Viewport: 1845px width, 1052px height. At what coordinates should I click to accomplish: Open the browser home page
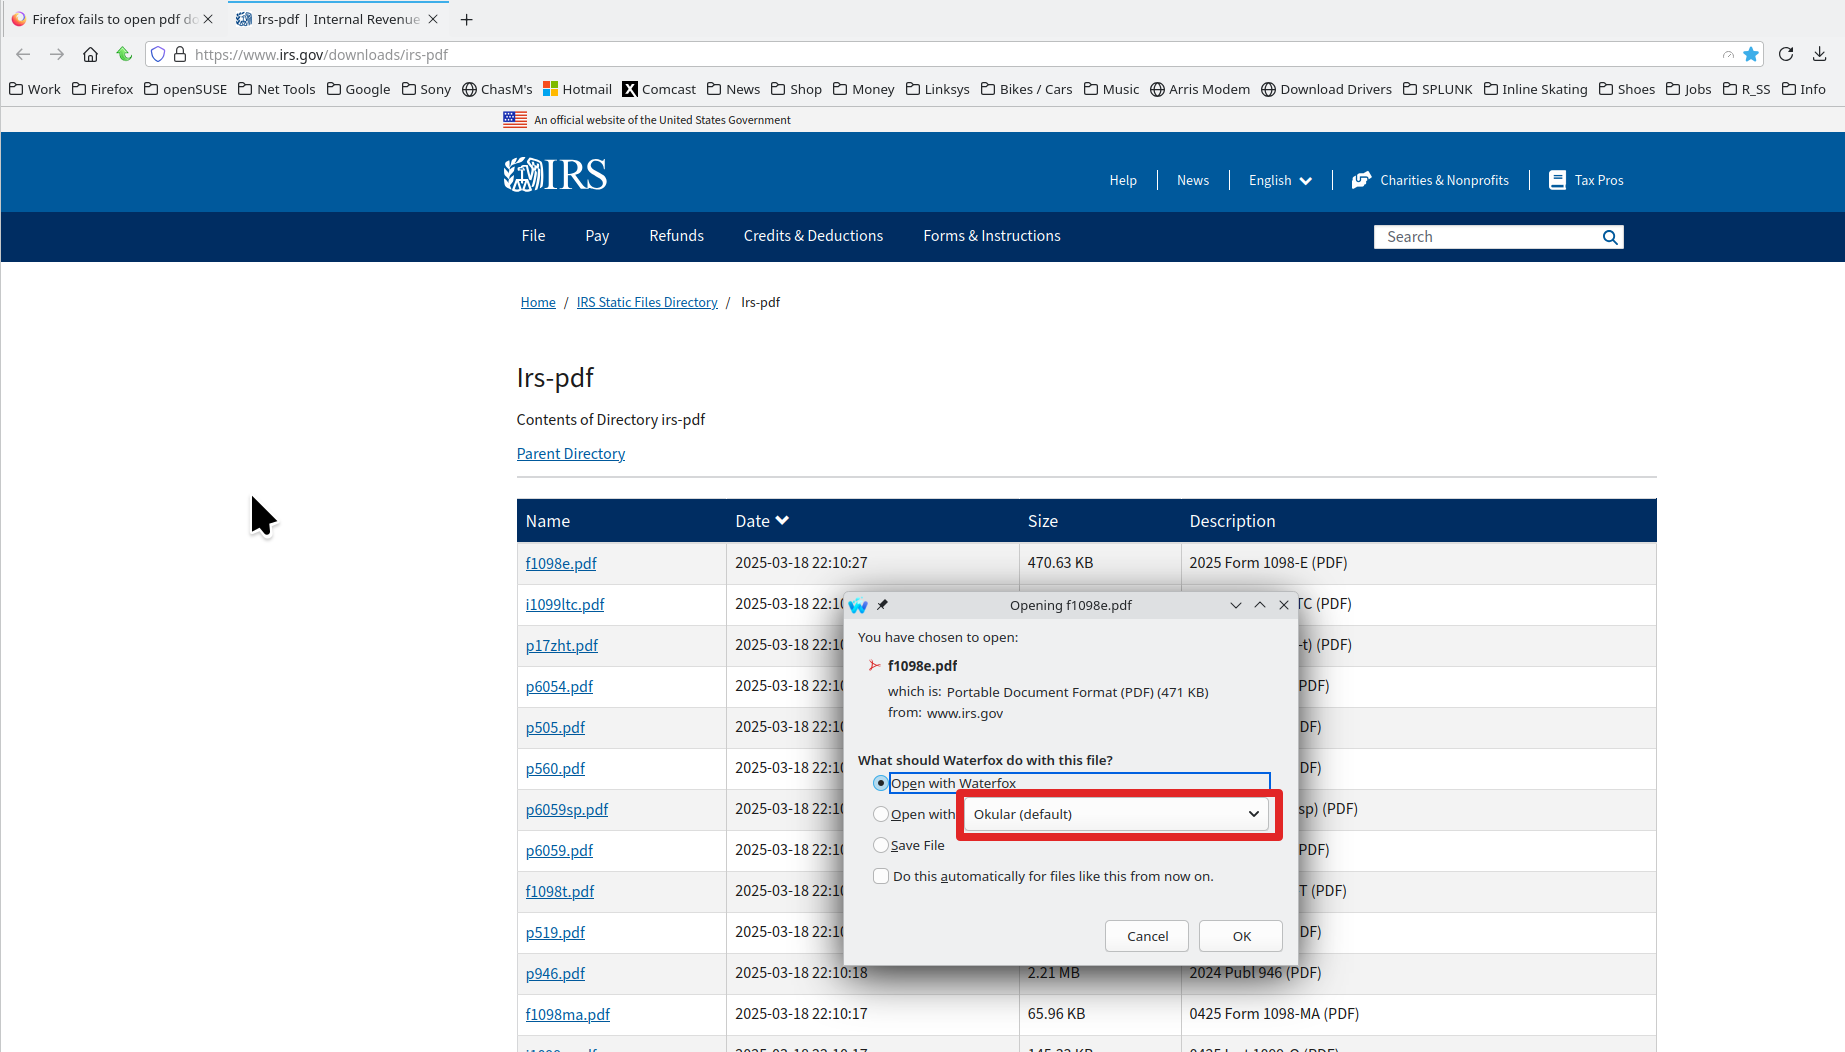point(90,54)
